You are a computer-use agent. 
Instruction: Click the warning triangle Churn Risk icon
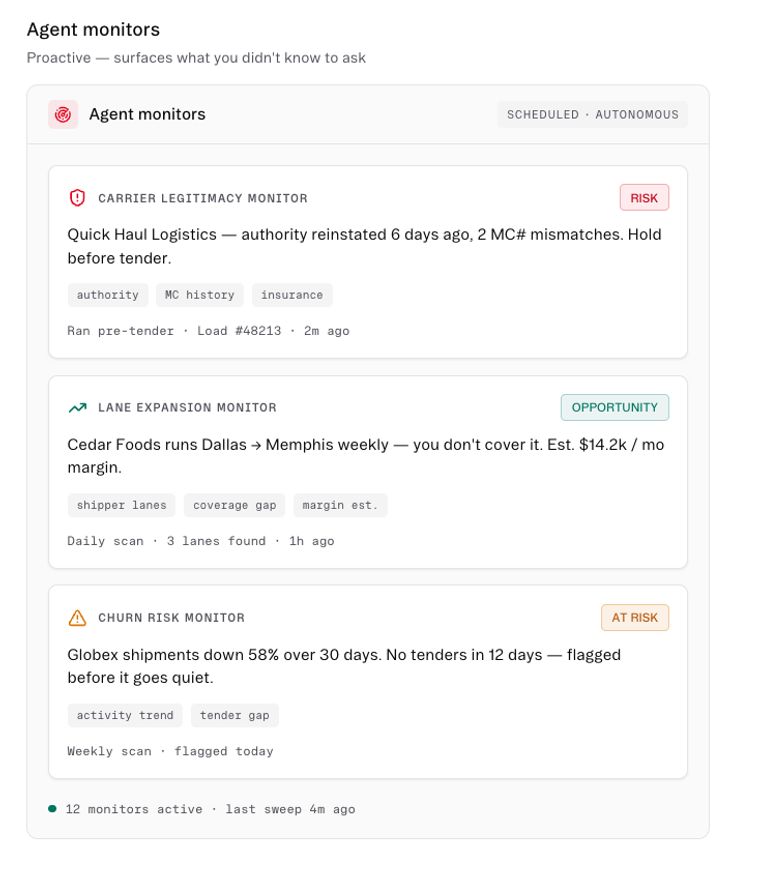pyautogui.click(x=77, y=618)
